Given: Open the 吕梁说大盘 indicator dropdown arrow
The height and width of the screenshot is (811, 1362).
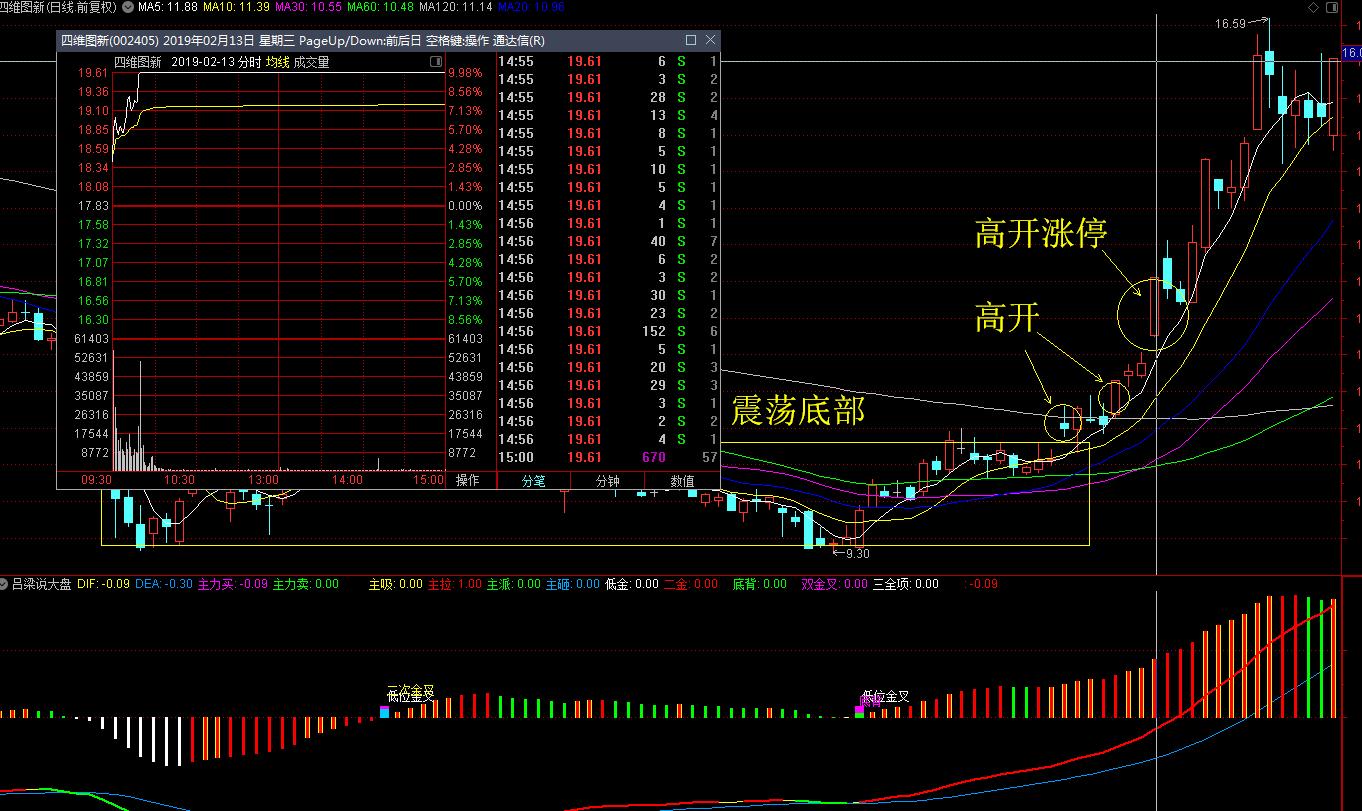Looking at the screenshot, I should [5, 584].
